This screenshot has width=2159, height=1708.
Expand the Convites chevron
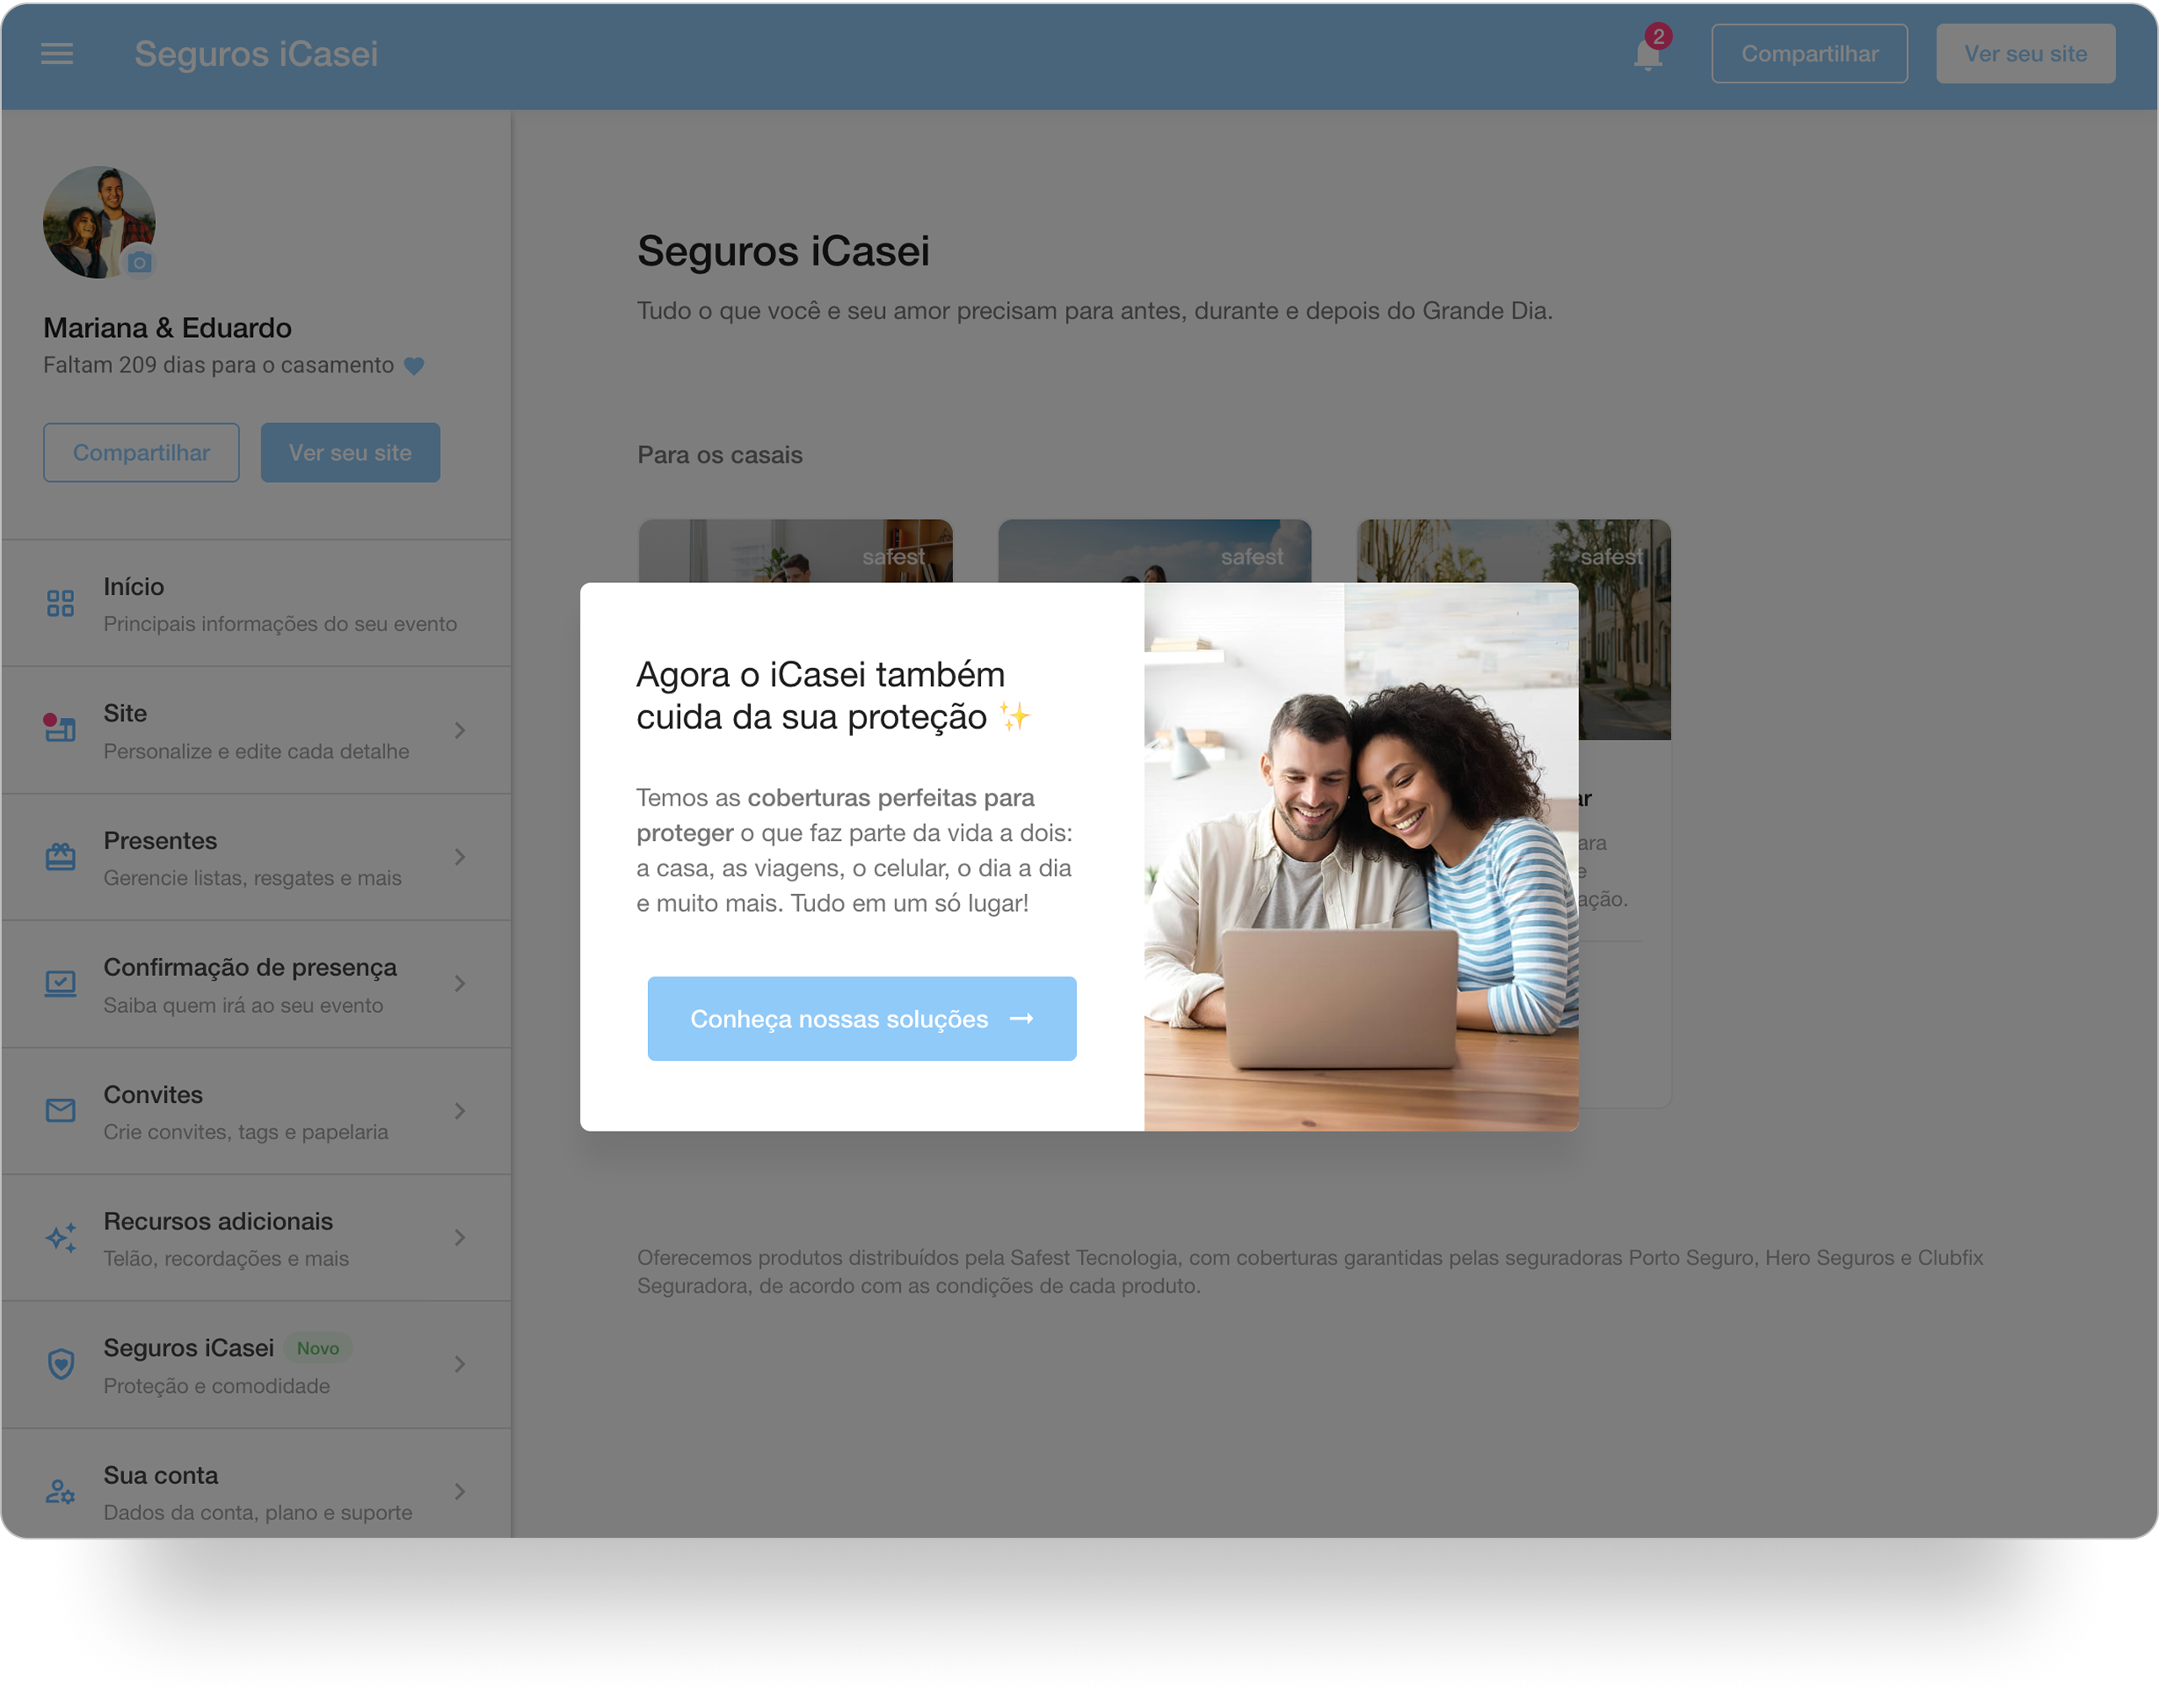(x=460, y=1111)
